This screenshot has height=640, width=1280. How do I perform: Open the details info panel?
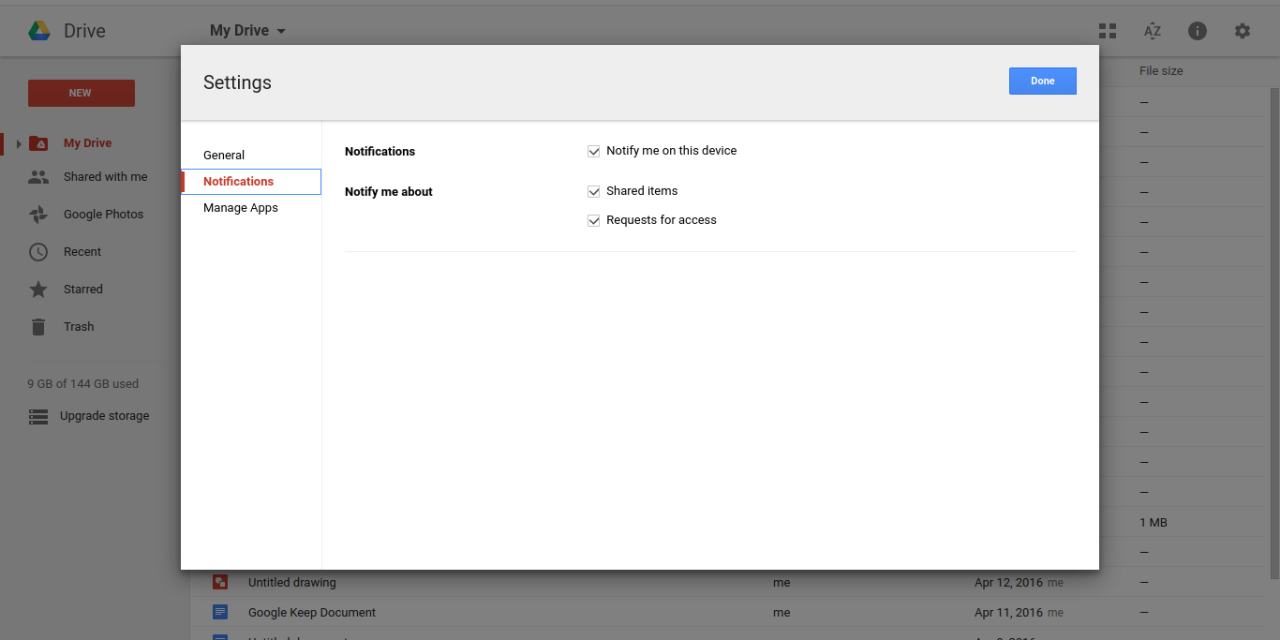pos(1197,30)
